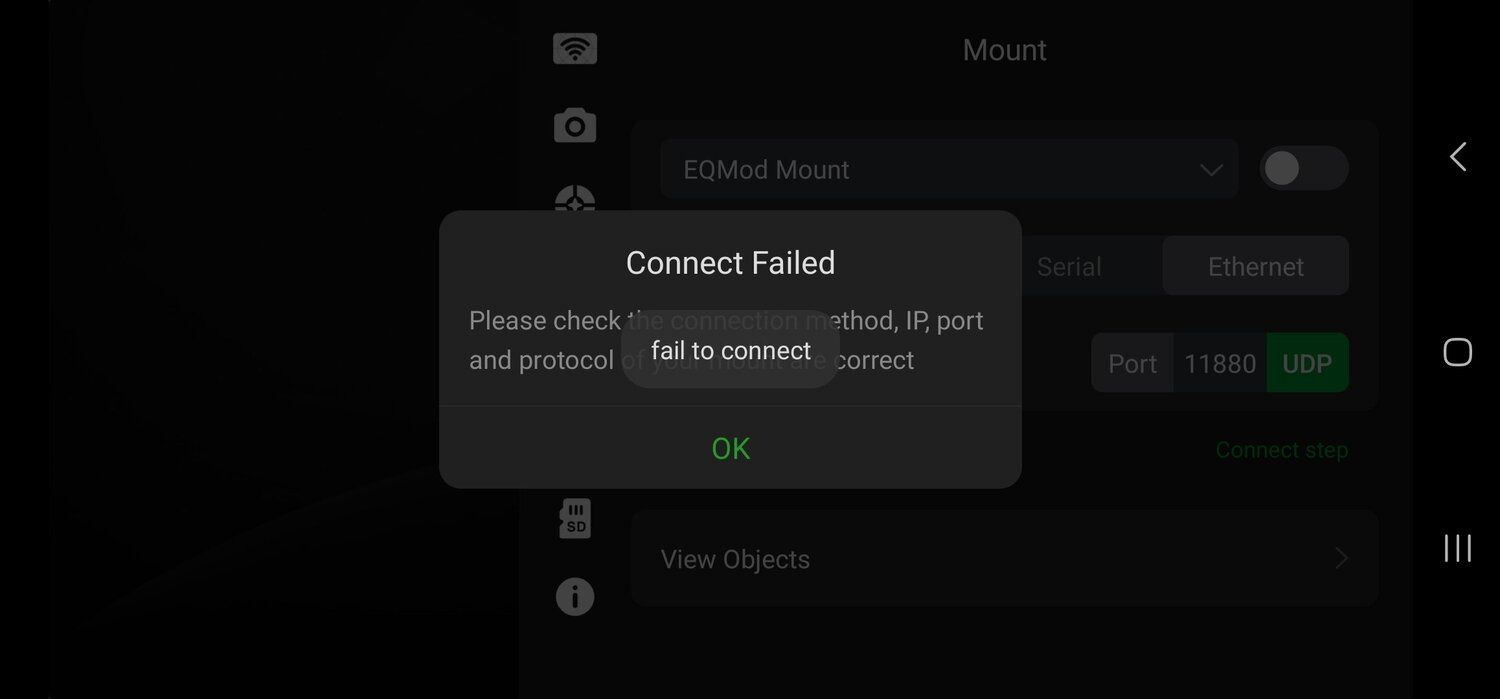
Task: Open the Connect step guide link
Action: coord(1282,449)
